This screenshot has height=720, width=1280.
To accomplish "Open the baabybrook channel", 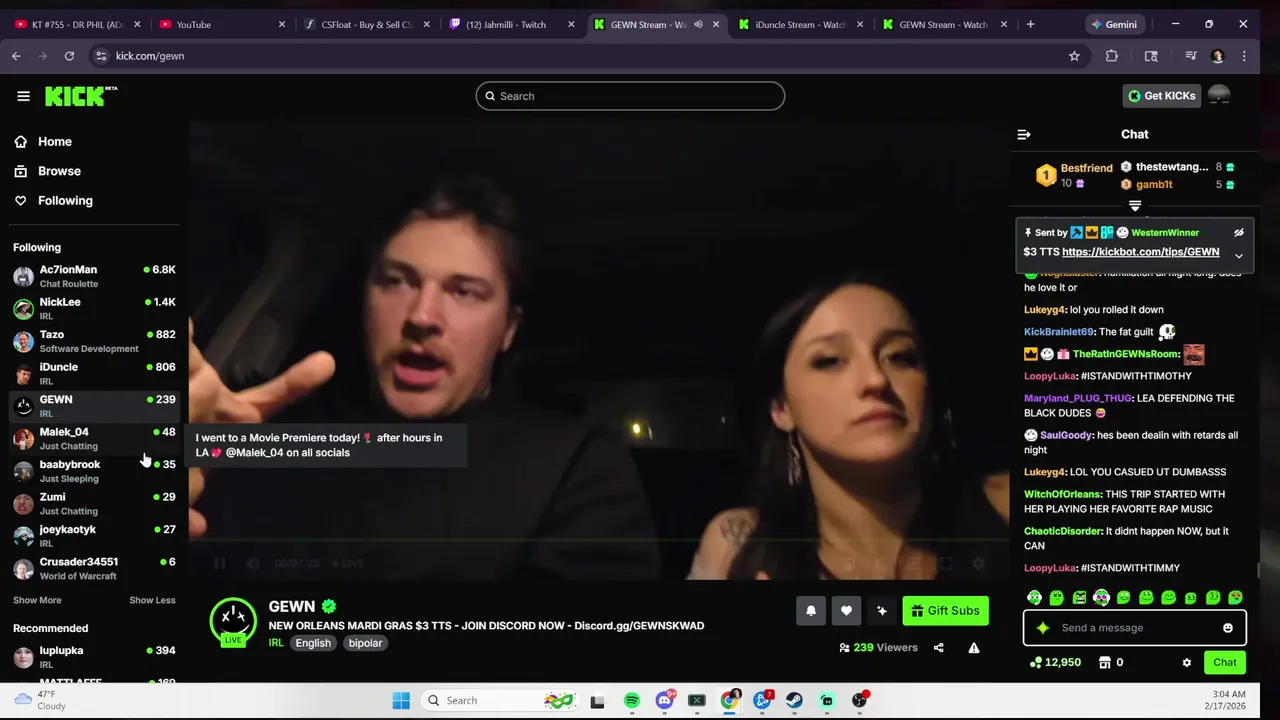I will [x=94, y=471].
